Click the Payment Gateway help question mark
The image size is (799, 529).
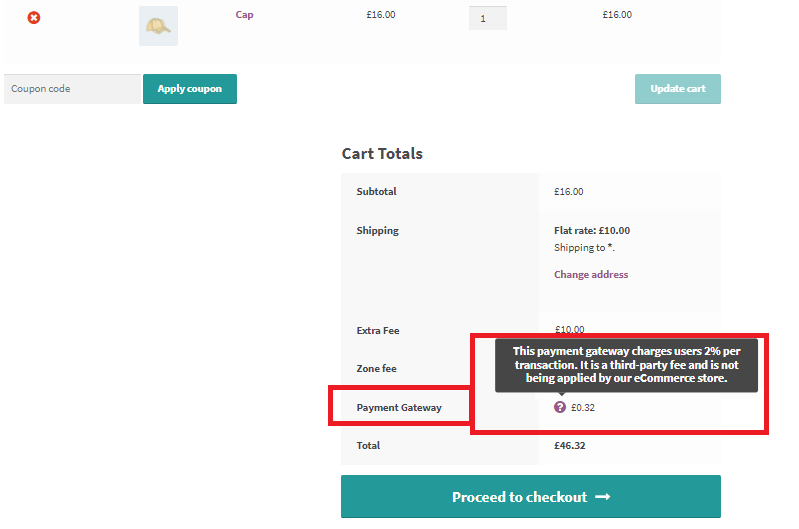[560, 407]
